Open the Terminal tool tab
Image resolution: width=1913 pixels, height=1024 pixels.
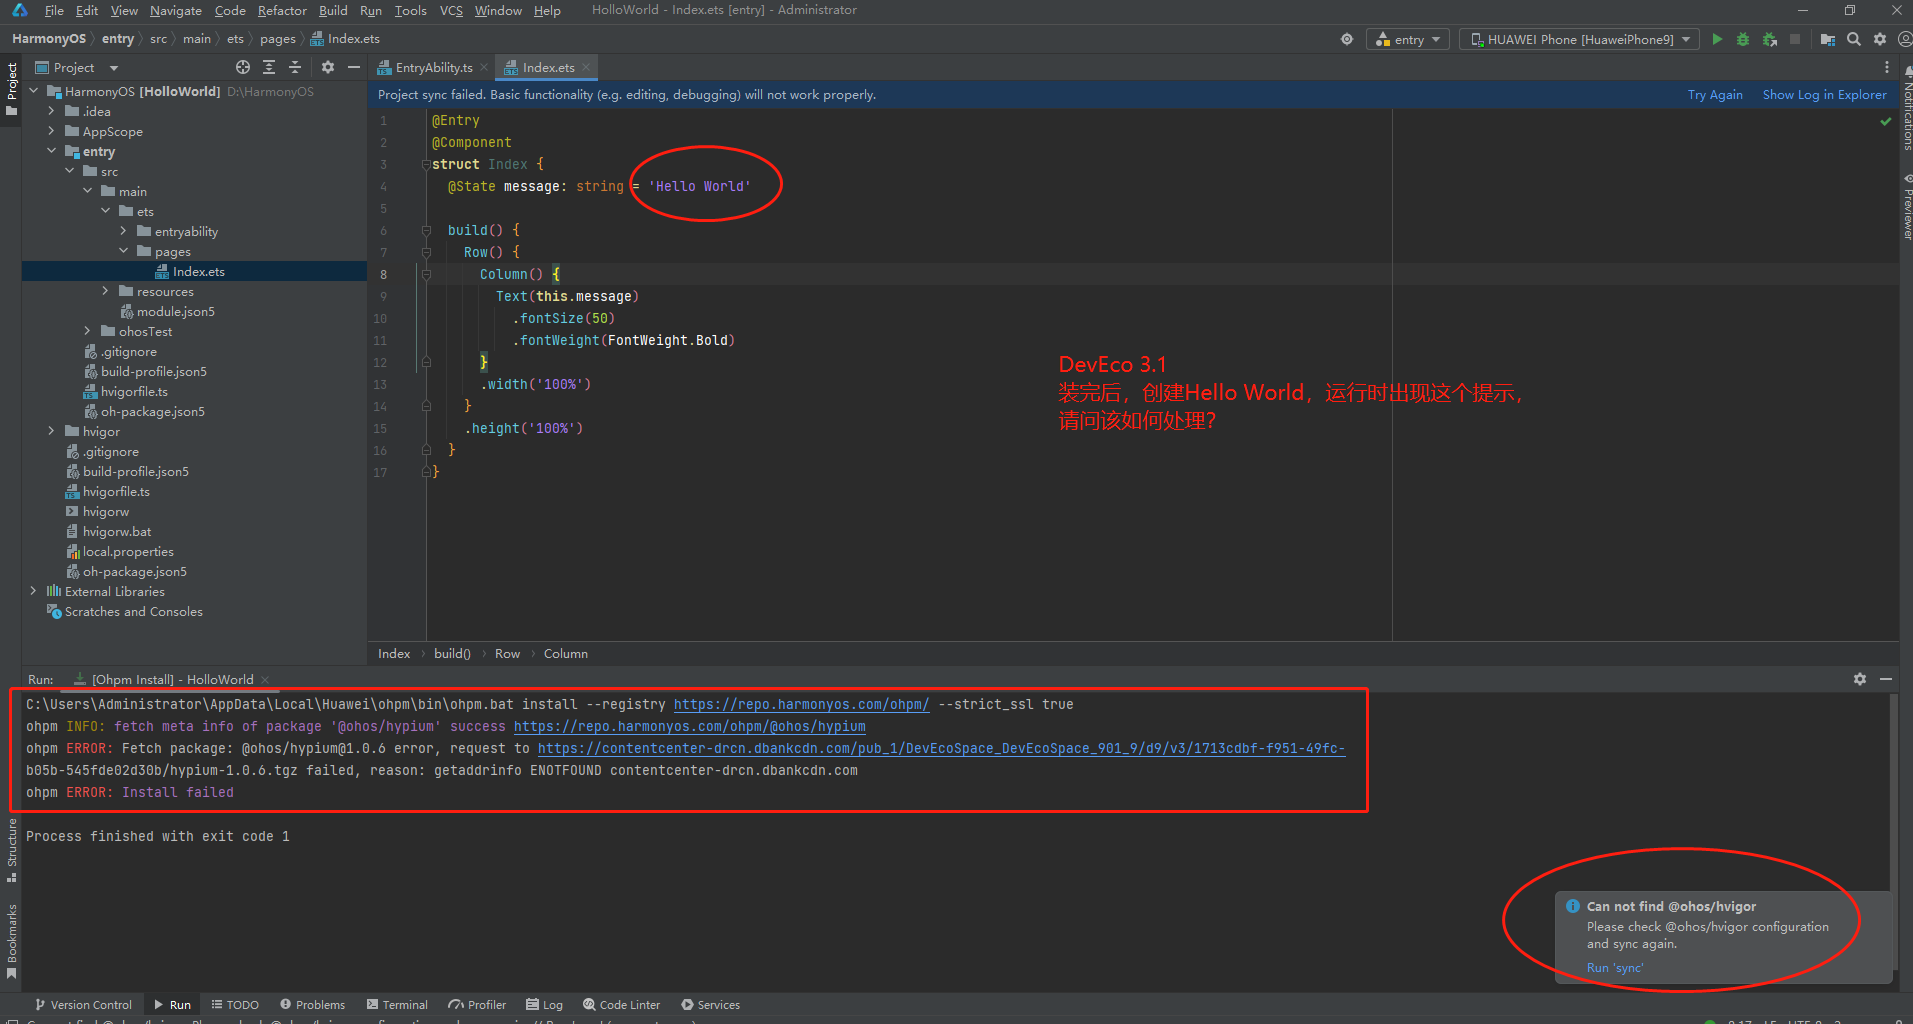point(397,1005)
